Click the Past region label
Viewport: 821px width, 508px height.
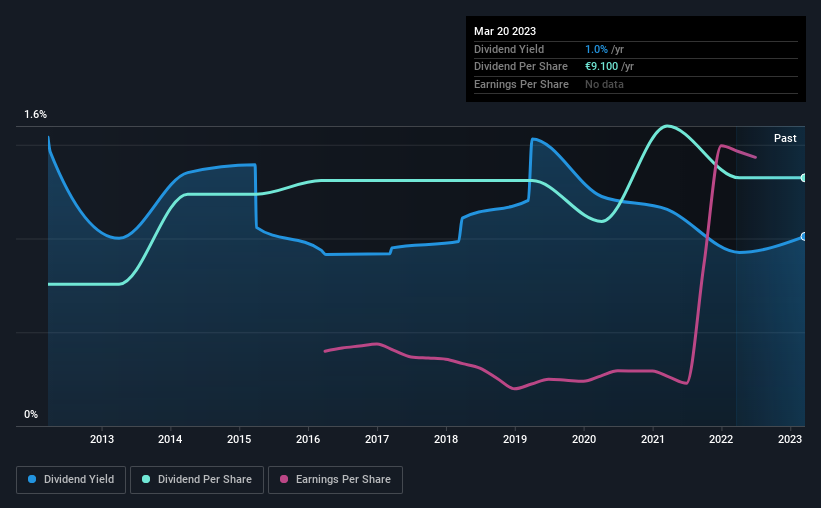click(785, 138)
